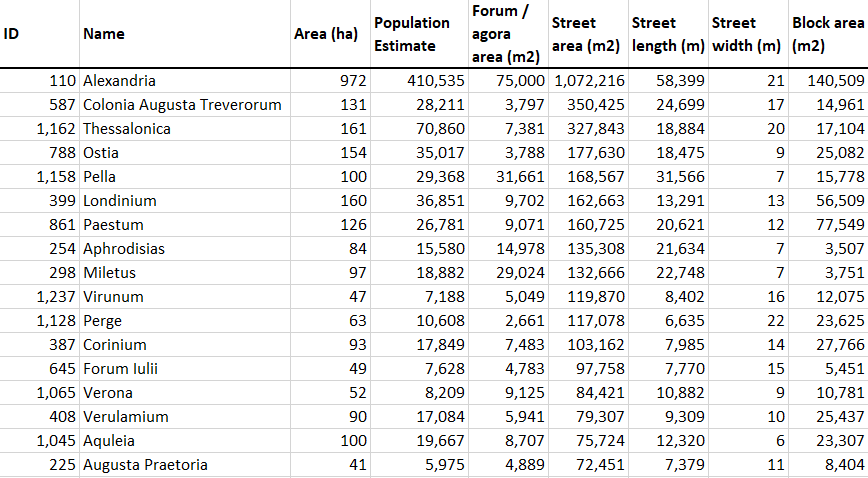The width and height of the screenshot is (868, 478).
Task: Select Treverorum's street area 350,425
Action: coord(588,105)
